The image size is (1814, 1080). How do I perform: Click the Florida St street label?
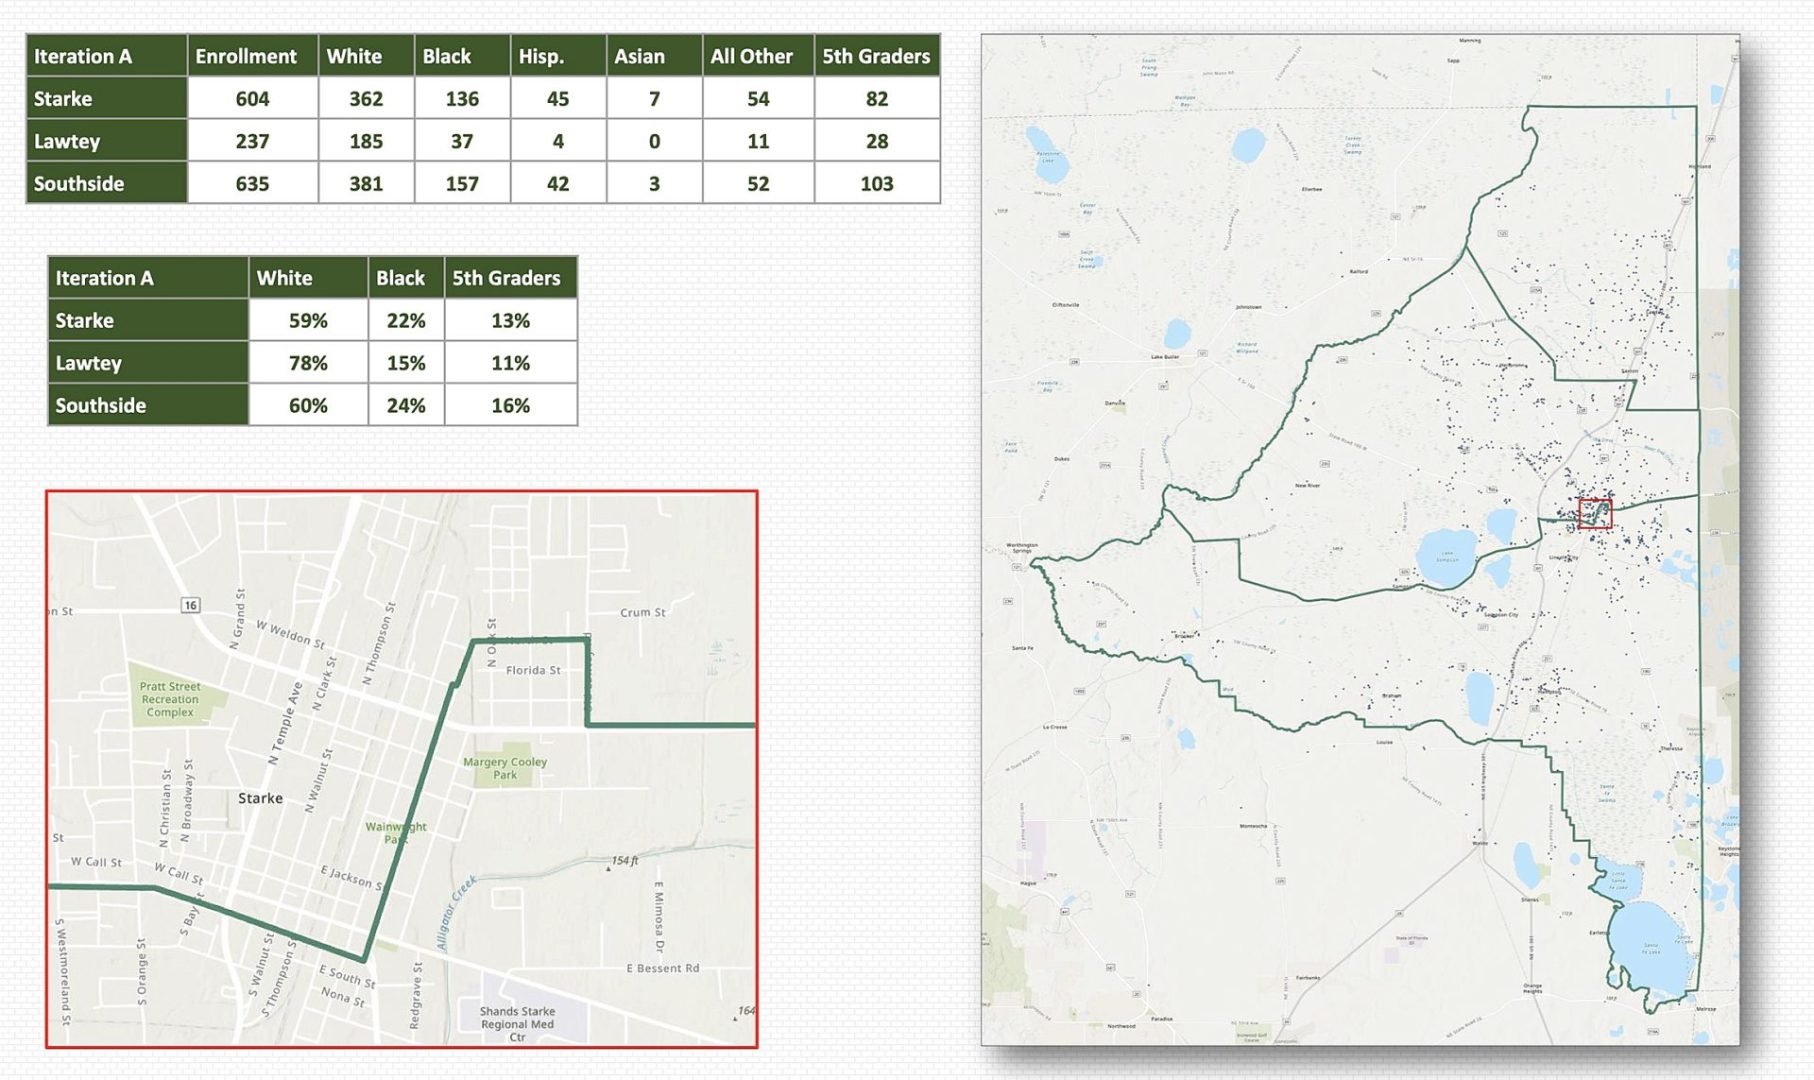coord(533,670)
